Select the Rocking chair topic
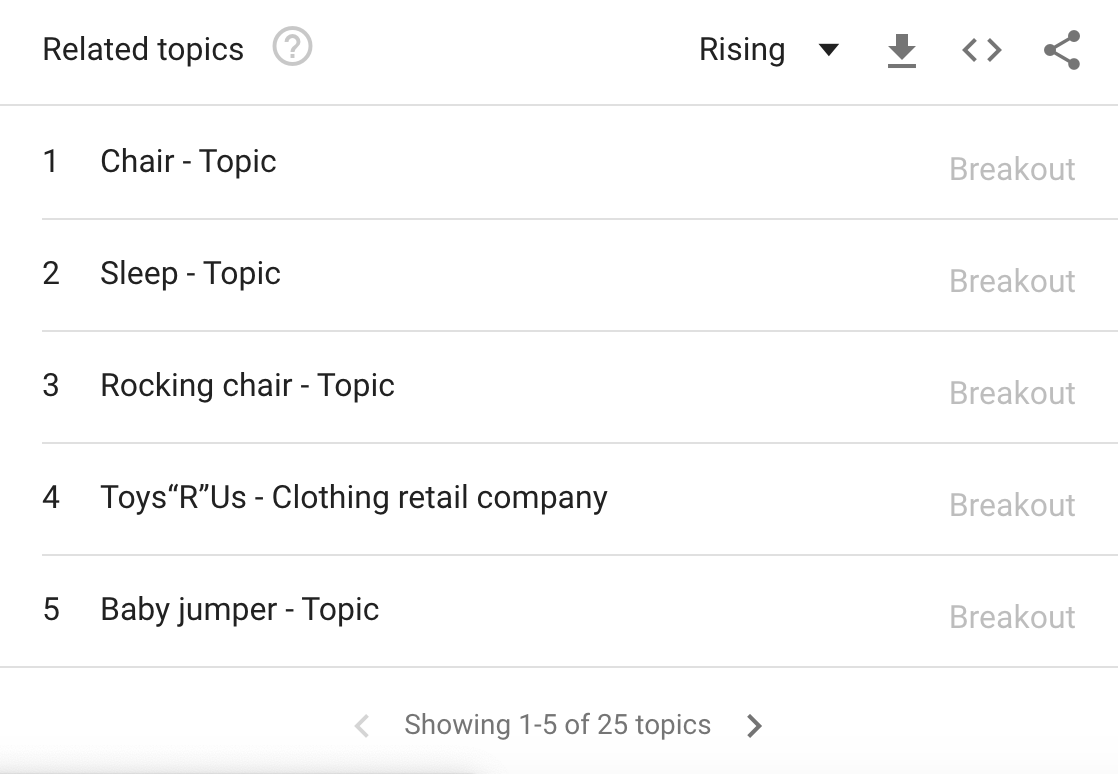This screenshot has width=1118, height=774. pyautogui.click(x=247, y=386)
